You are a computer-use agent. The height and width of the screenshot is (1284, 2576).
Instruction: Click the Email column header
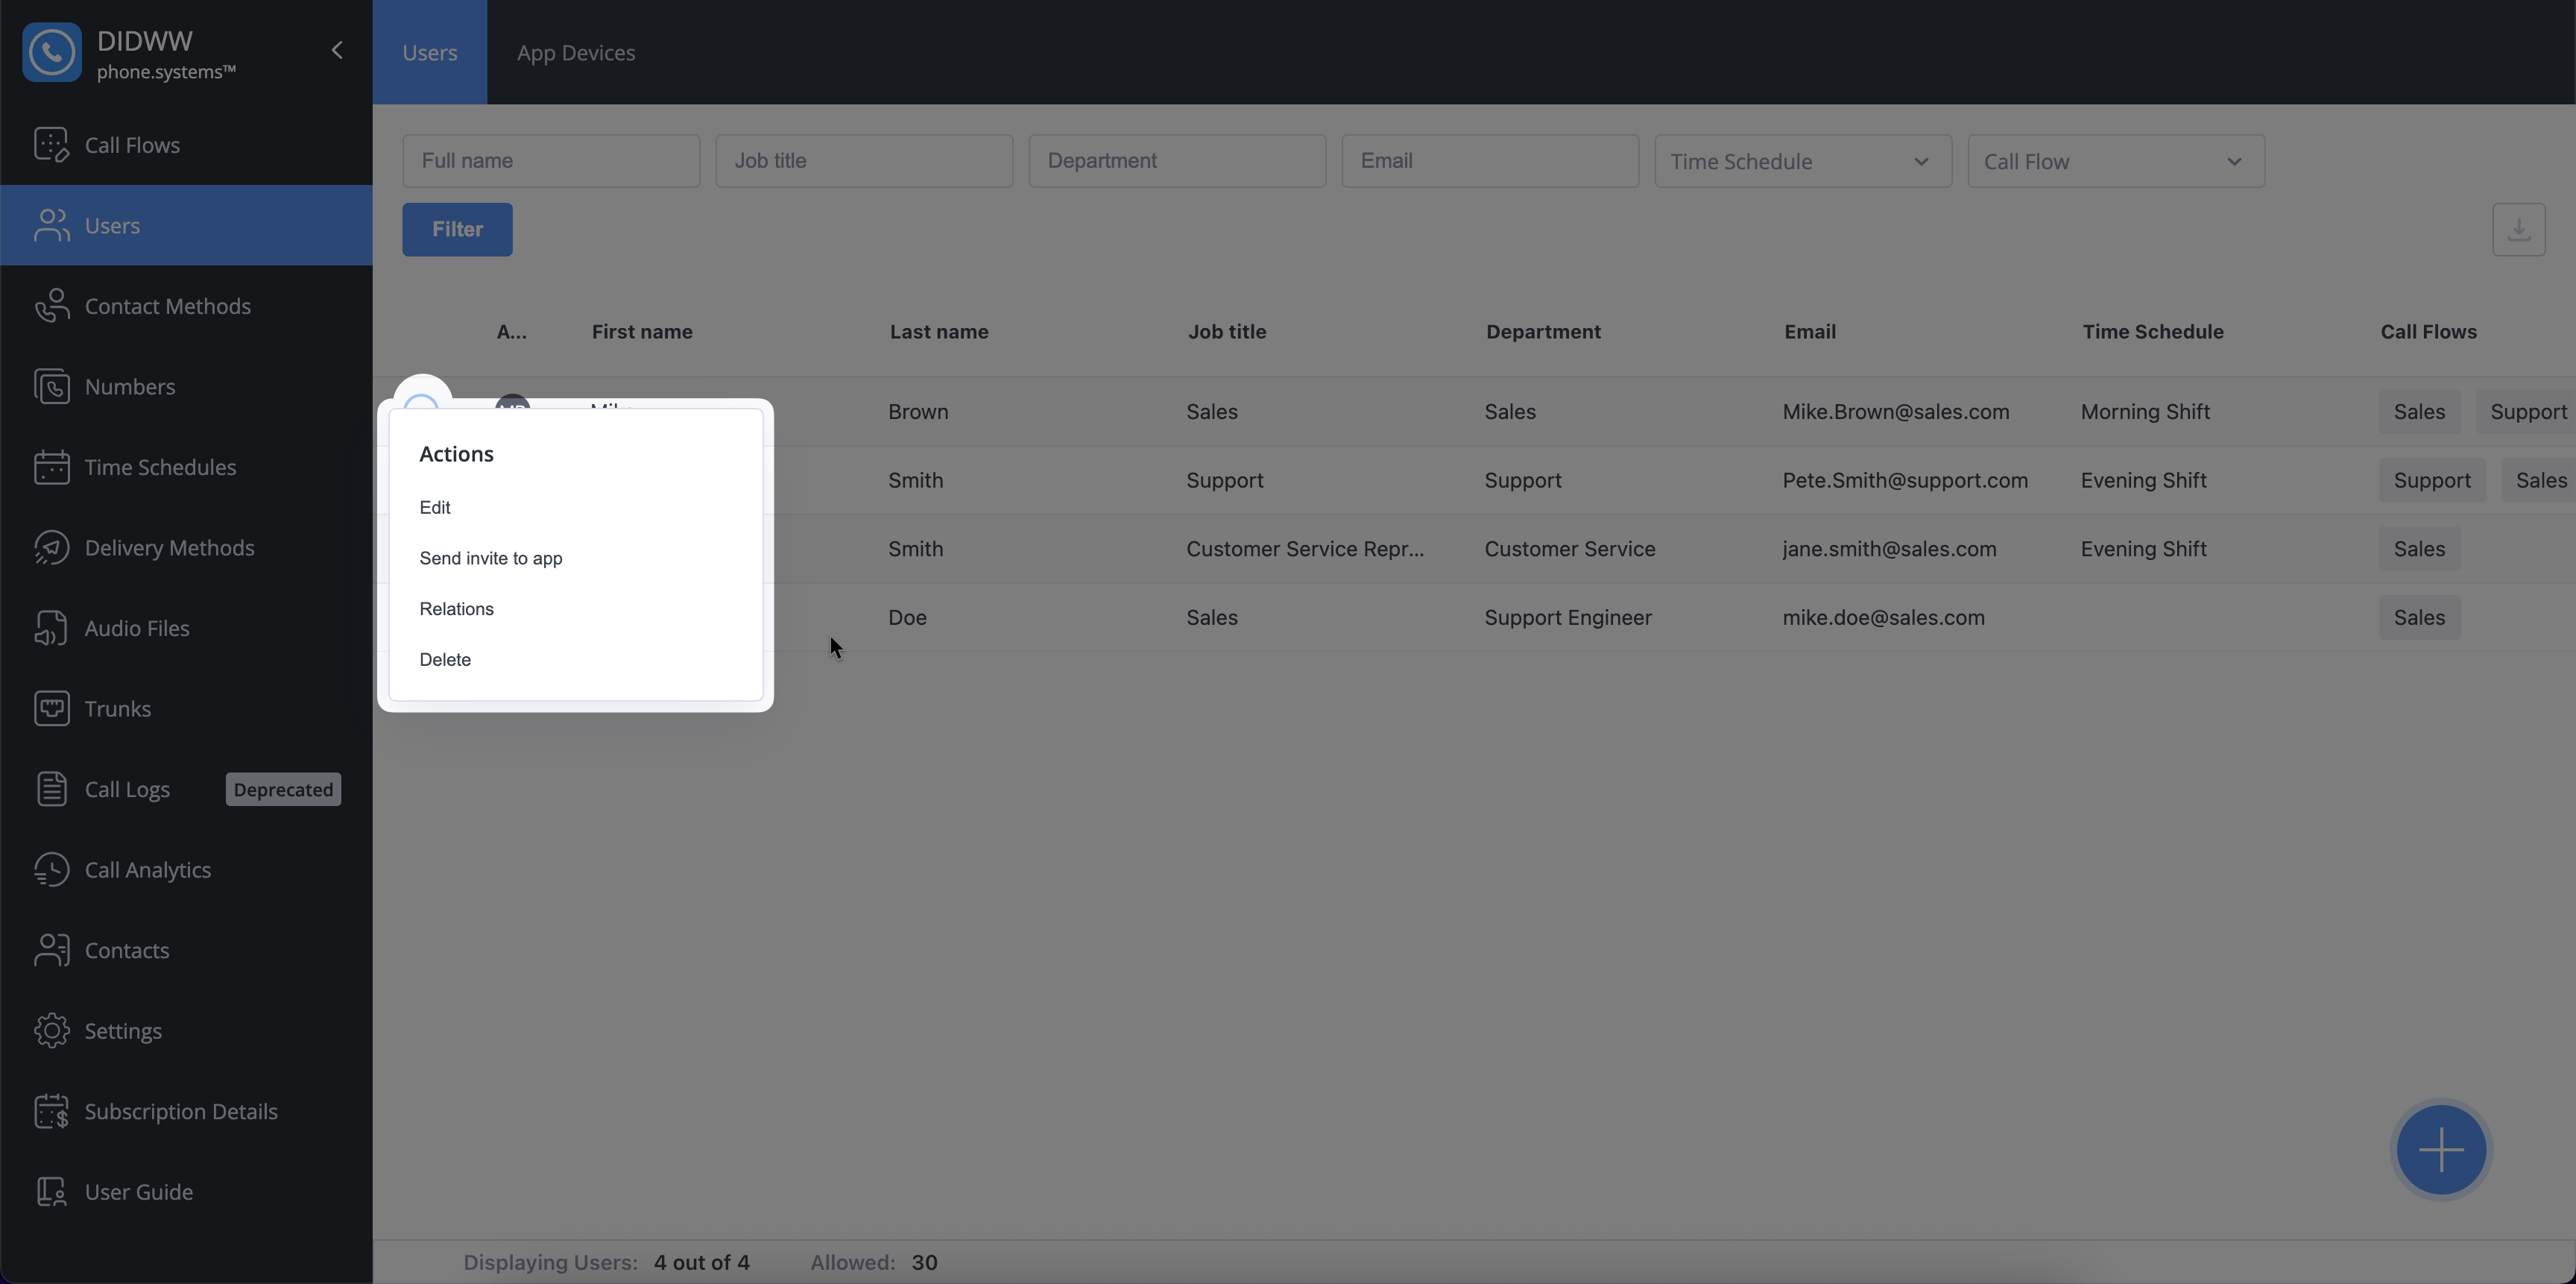(x=1810, y=332)
